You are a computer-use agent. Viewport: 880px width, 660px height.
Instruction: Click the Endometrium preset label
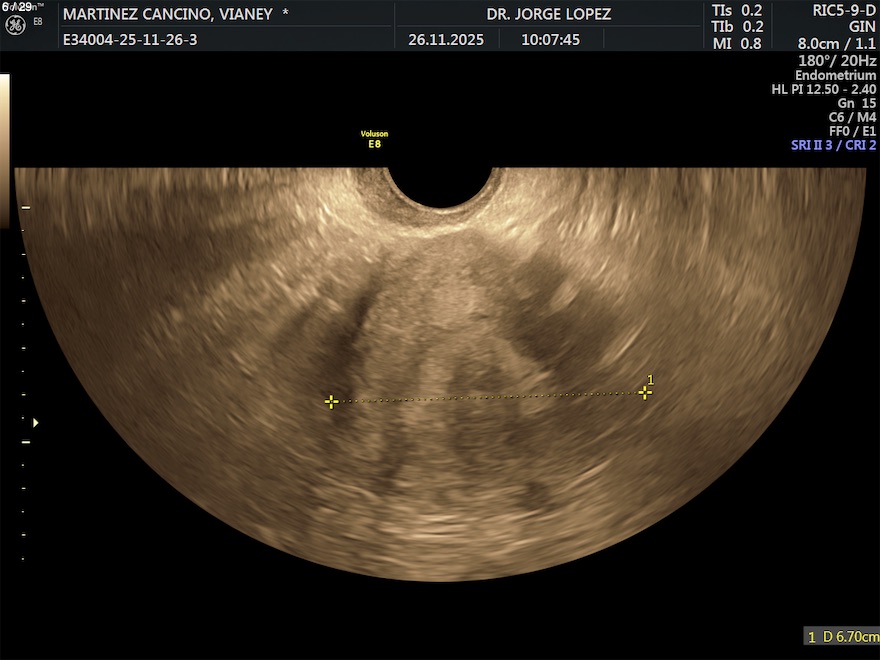pos(835,75)
